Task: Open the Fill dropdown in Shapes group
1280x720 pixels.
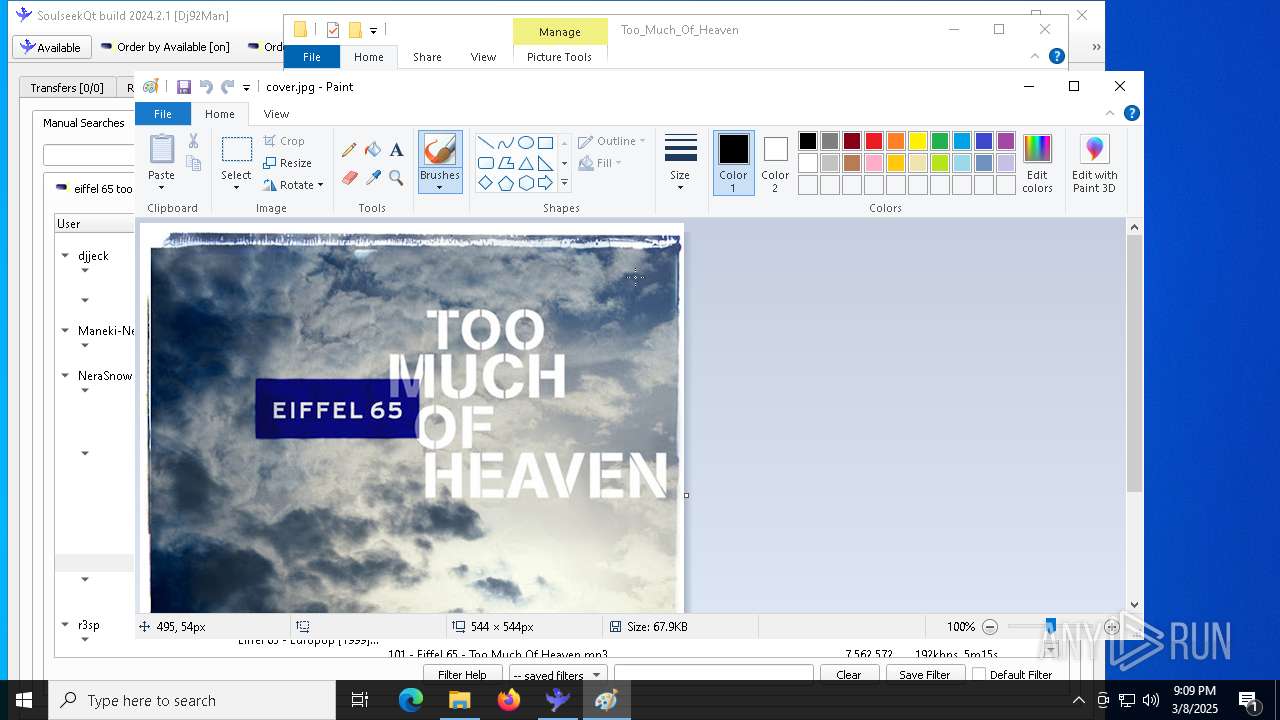Action: pyautogui.click(x=600, y=163)
